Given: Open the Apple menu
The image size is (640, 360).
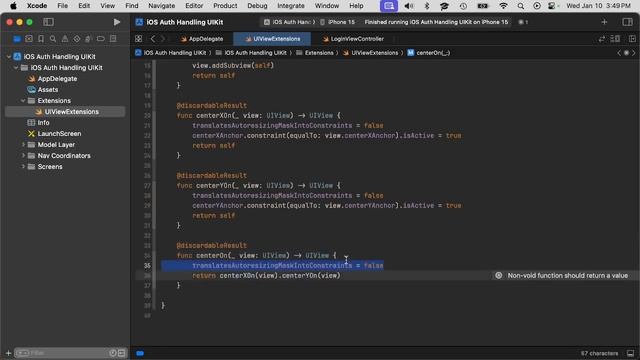Looking at the screenshot, I should pos(13,6).
